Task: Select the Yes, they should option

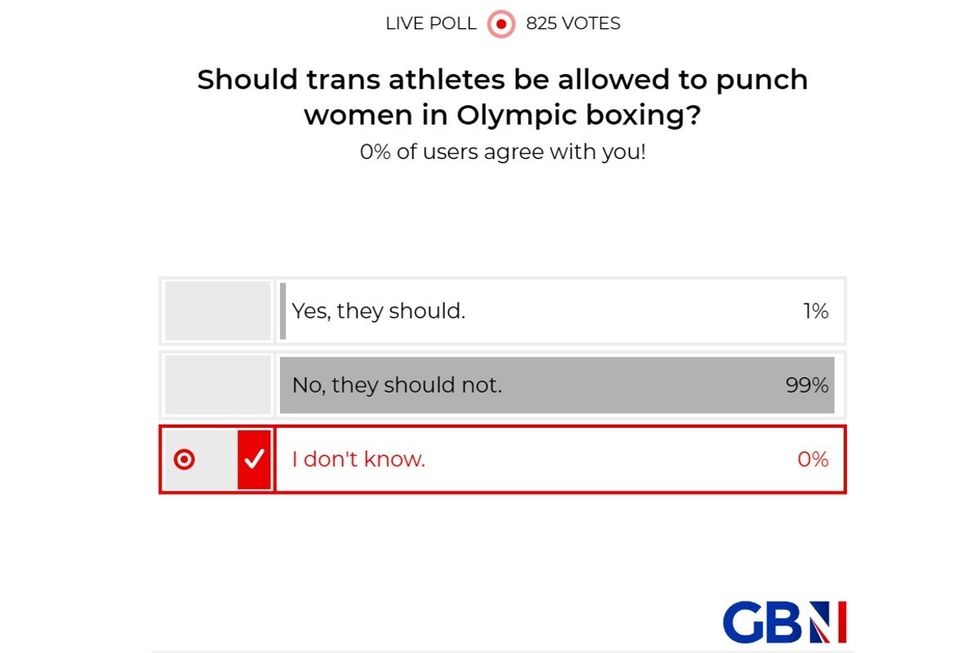Action: click(500, 311)
